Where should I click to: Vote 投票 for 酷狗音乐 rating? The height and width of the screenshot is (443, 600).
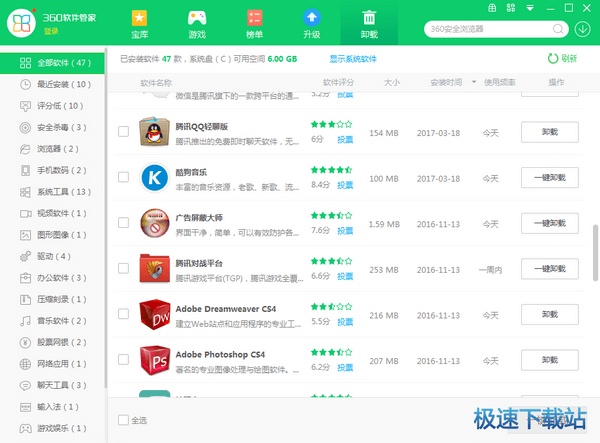[x=345, y=185]
